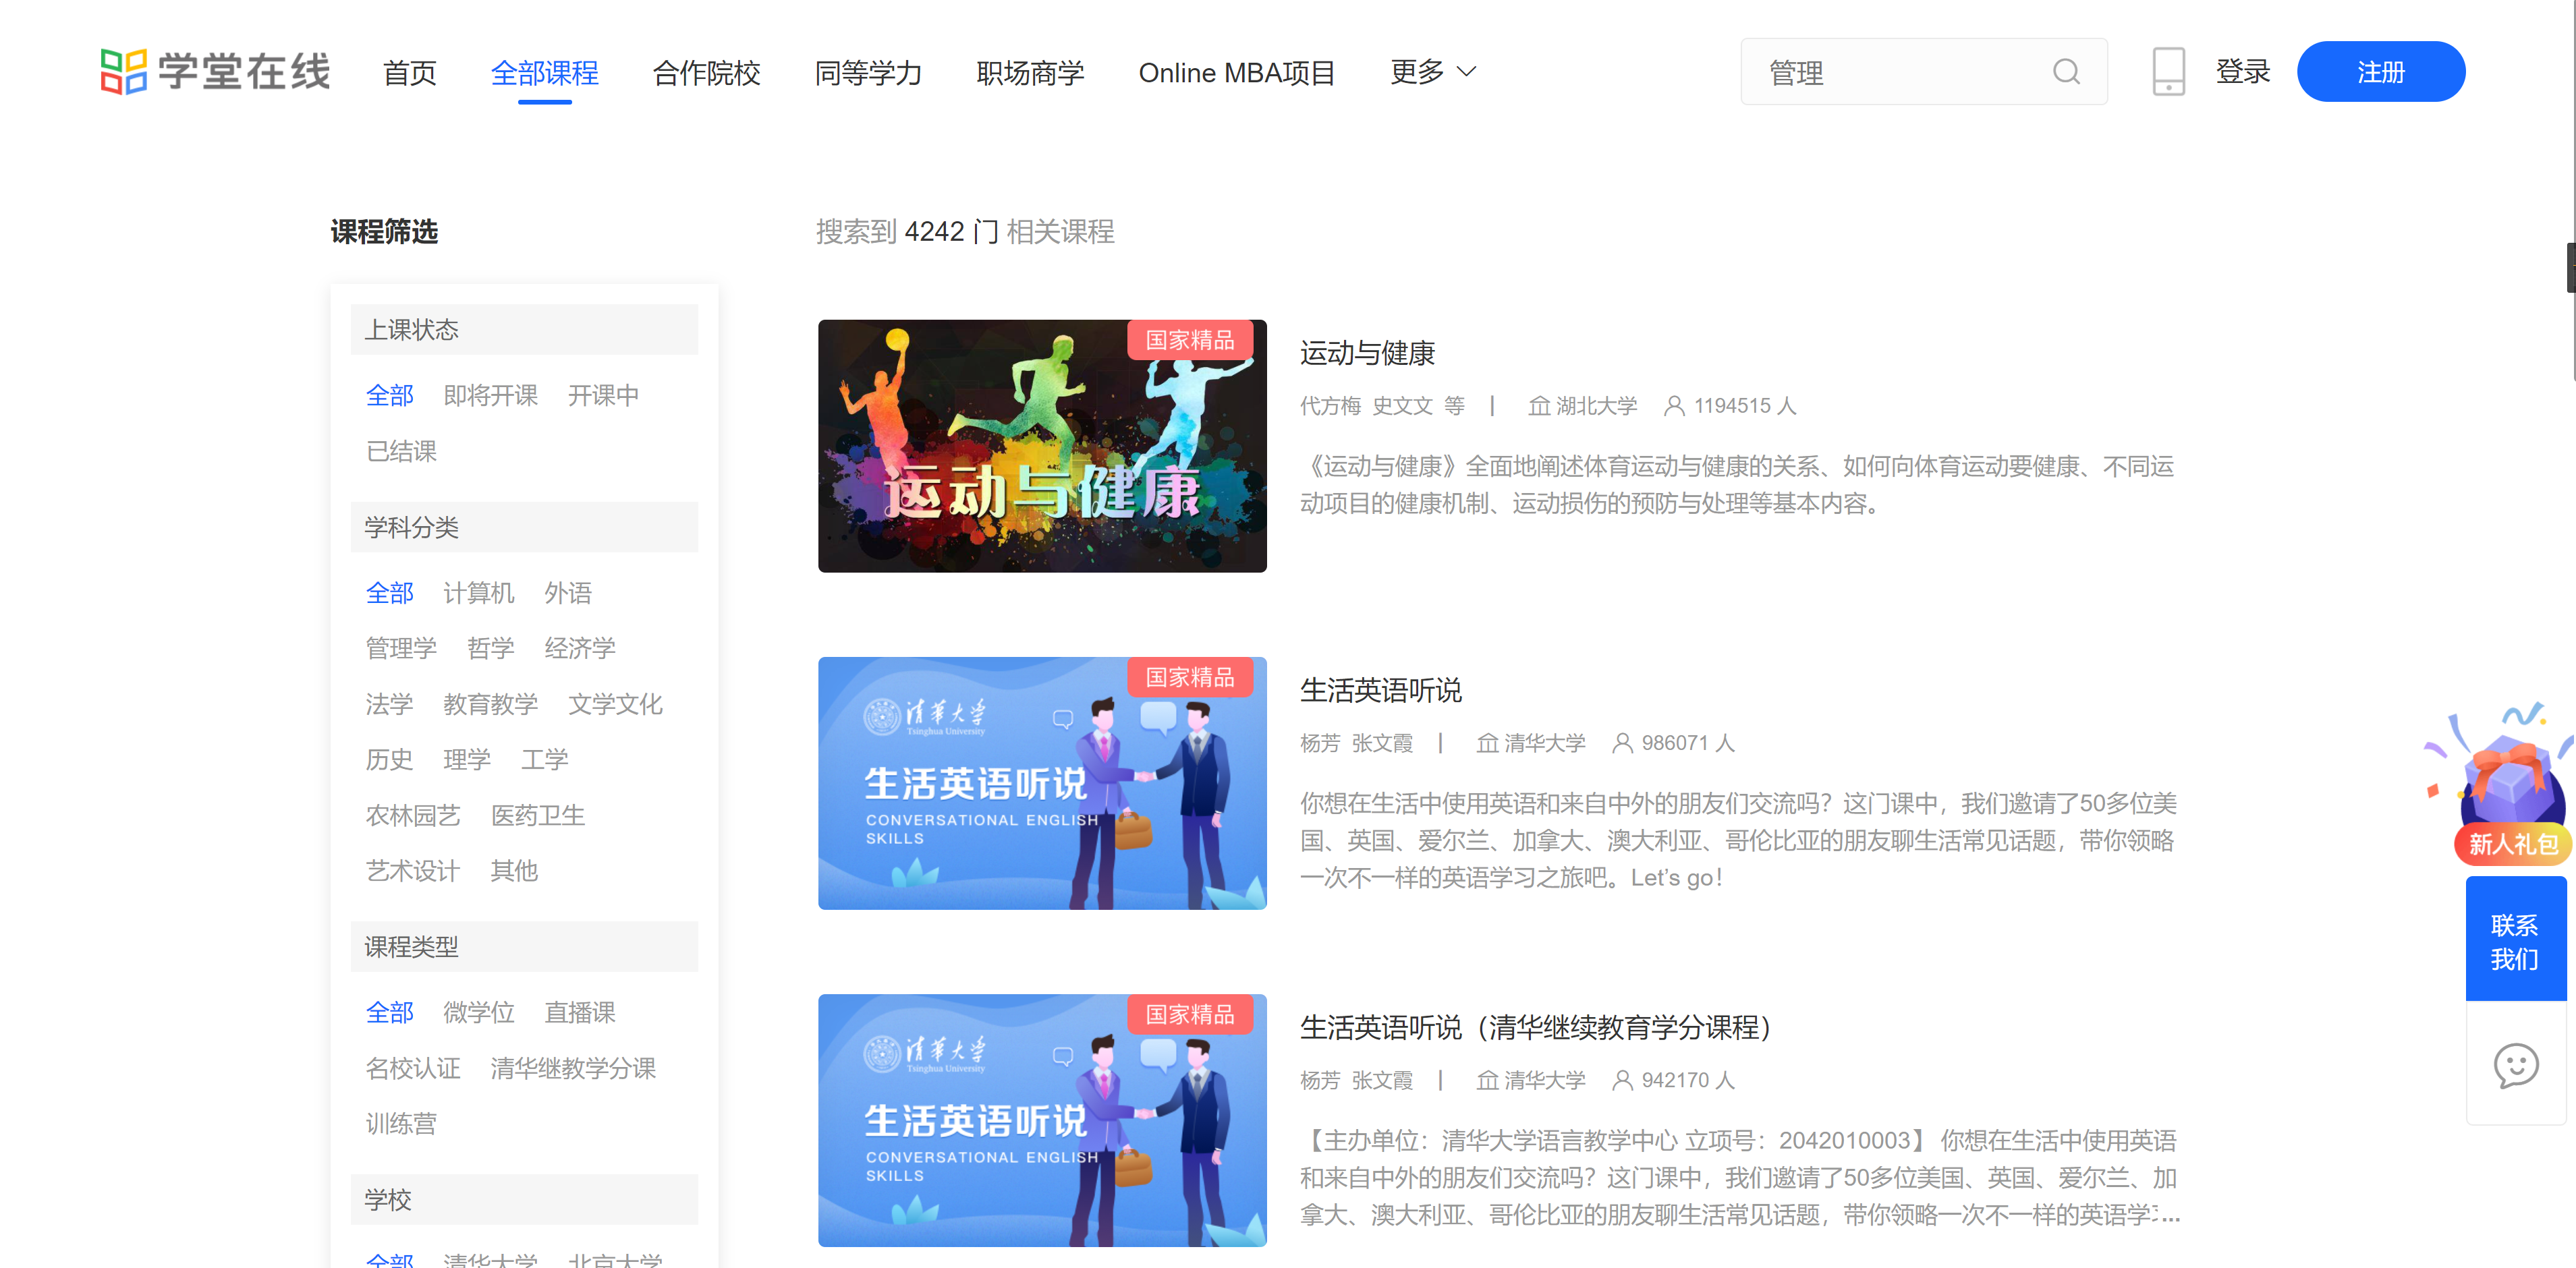Filter by 农林园艺 subject

(412, 815)
